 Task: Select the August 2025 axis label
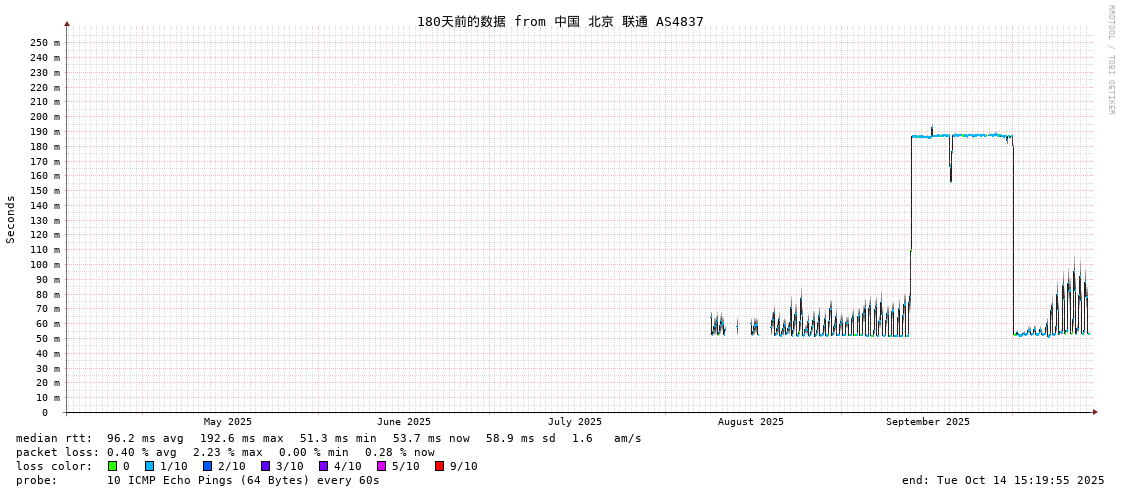point(751,422)
